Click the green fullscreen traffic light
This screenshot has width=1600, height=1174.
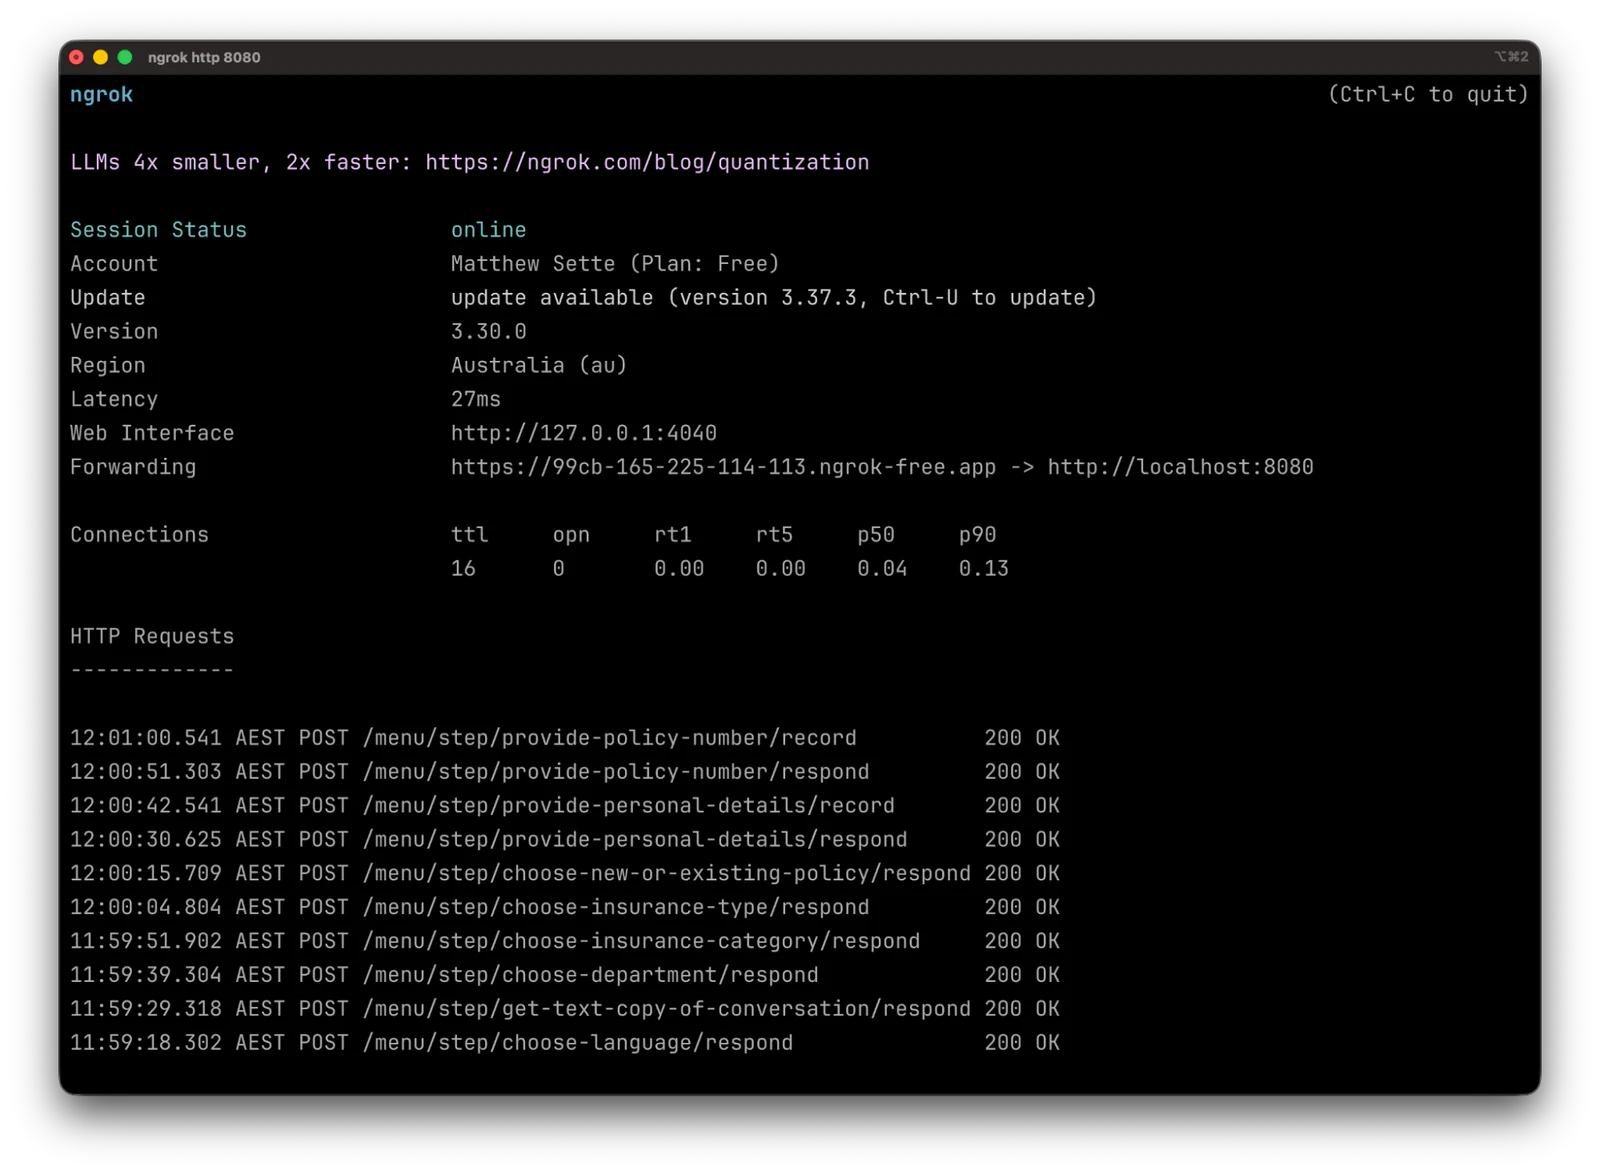pyautogui.click(x=124, y=57)
